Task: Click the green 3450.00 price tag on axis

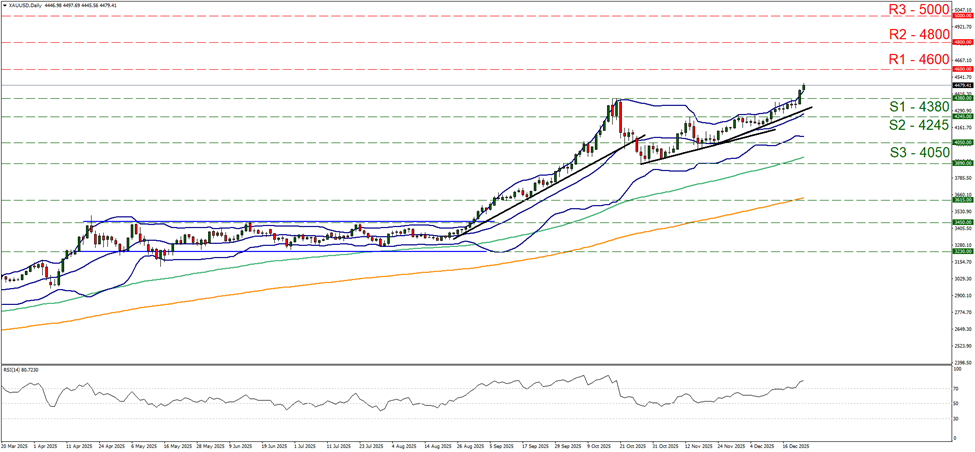Action: pyautogui.click(x=961, y=222)
